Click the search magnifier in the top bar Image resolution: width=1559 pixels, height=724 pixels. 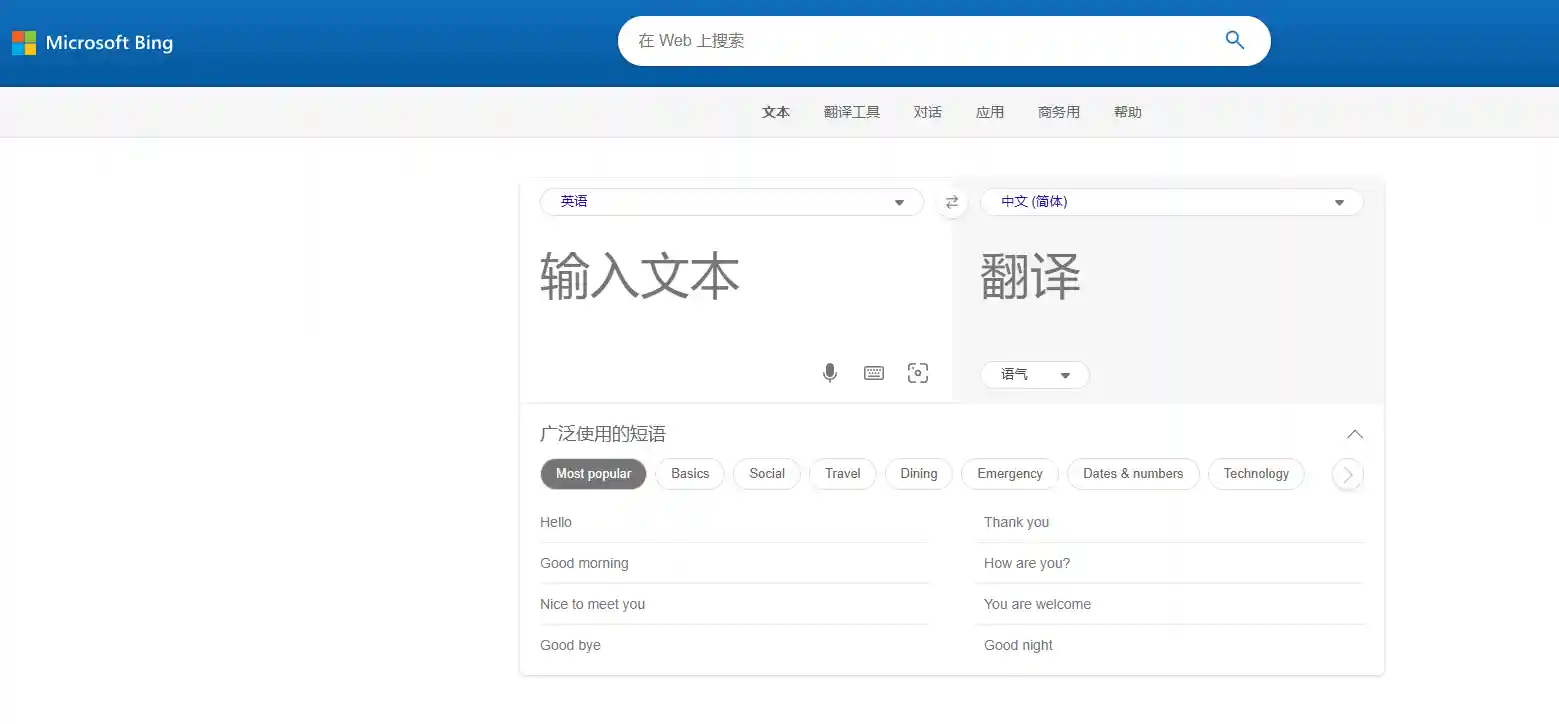(1234, 40)
